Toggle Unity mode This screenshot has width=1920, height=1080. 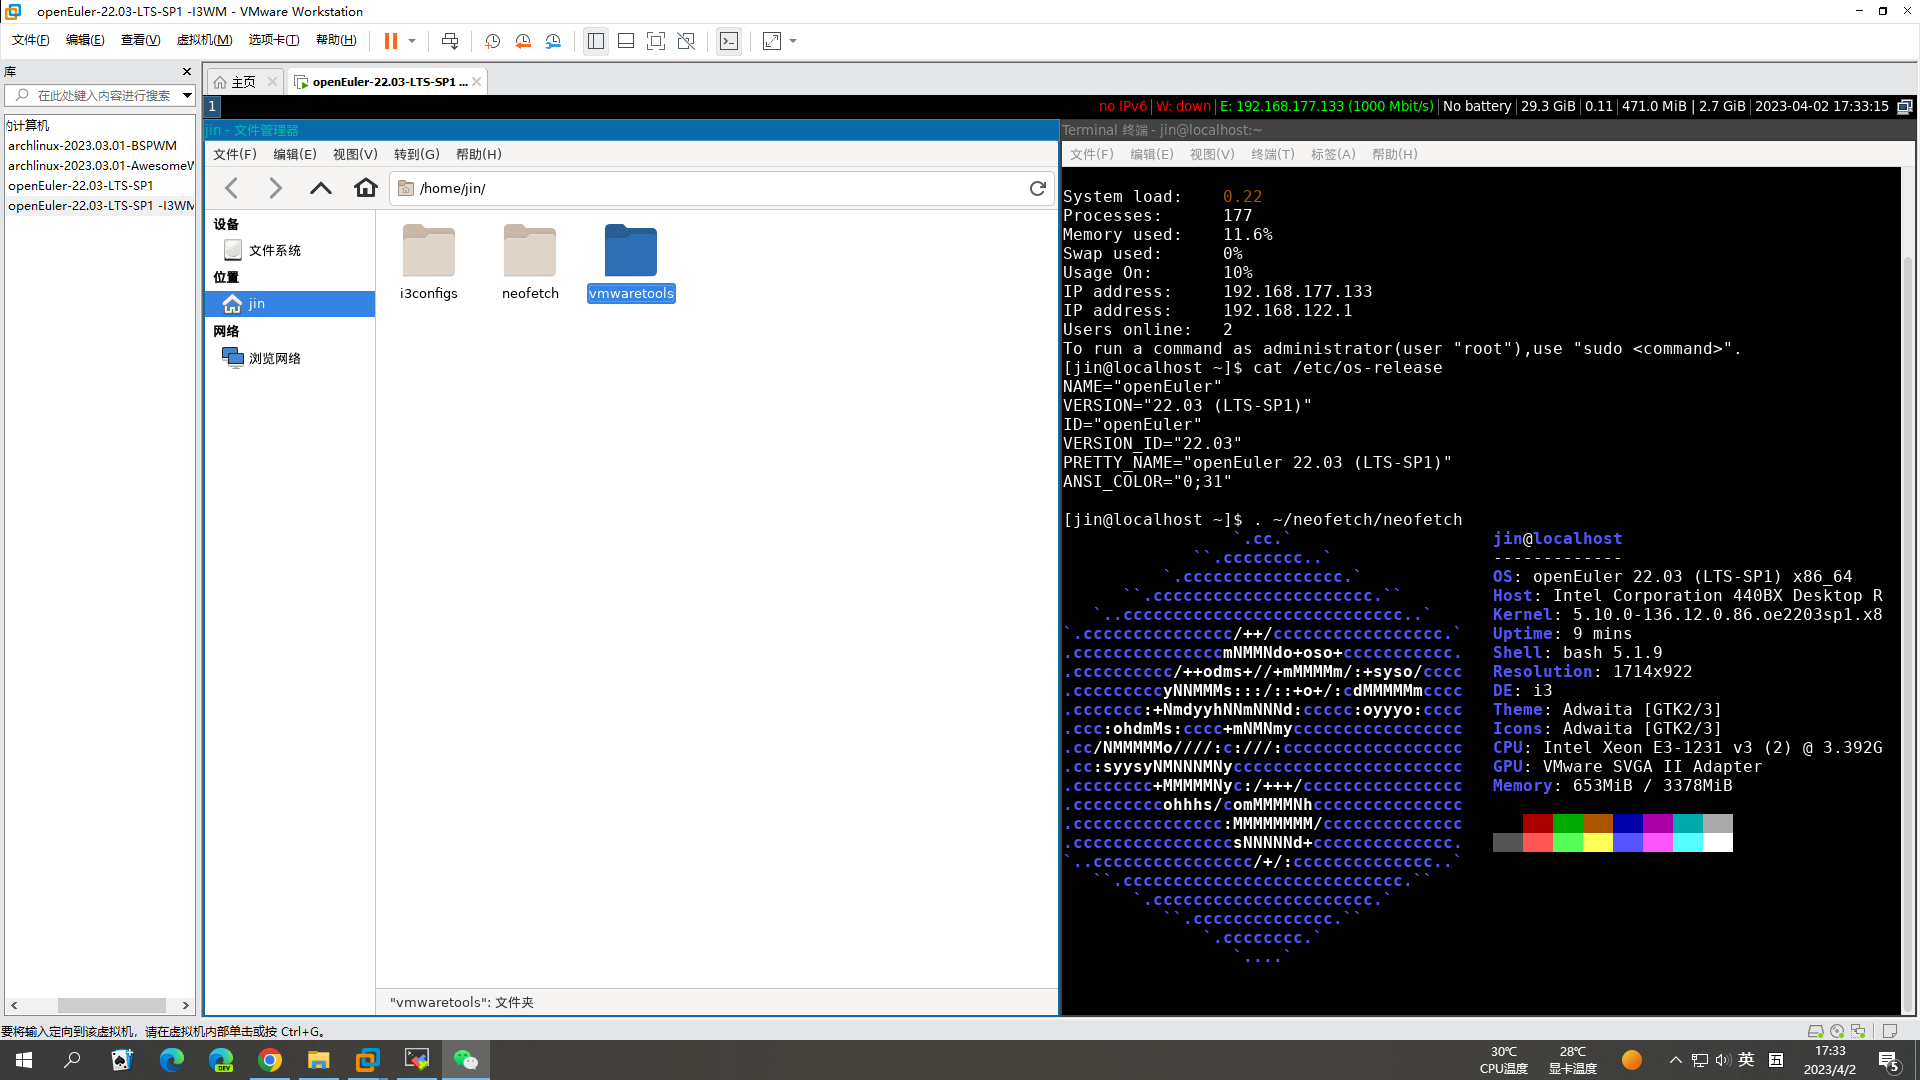point(686,41)
